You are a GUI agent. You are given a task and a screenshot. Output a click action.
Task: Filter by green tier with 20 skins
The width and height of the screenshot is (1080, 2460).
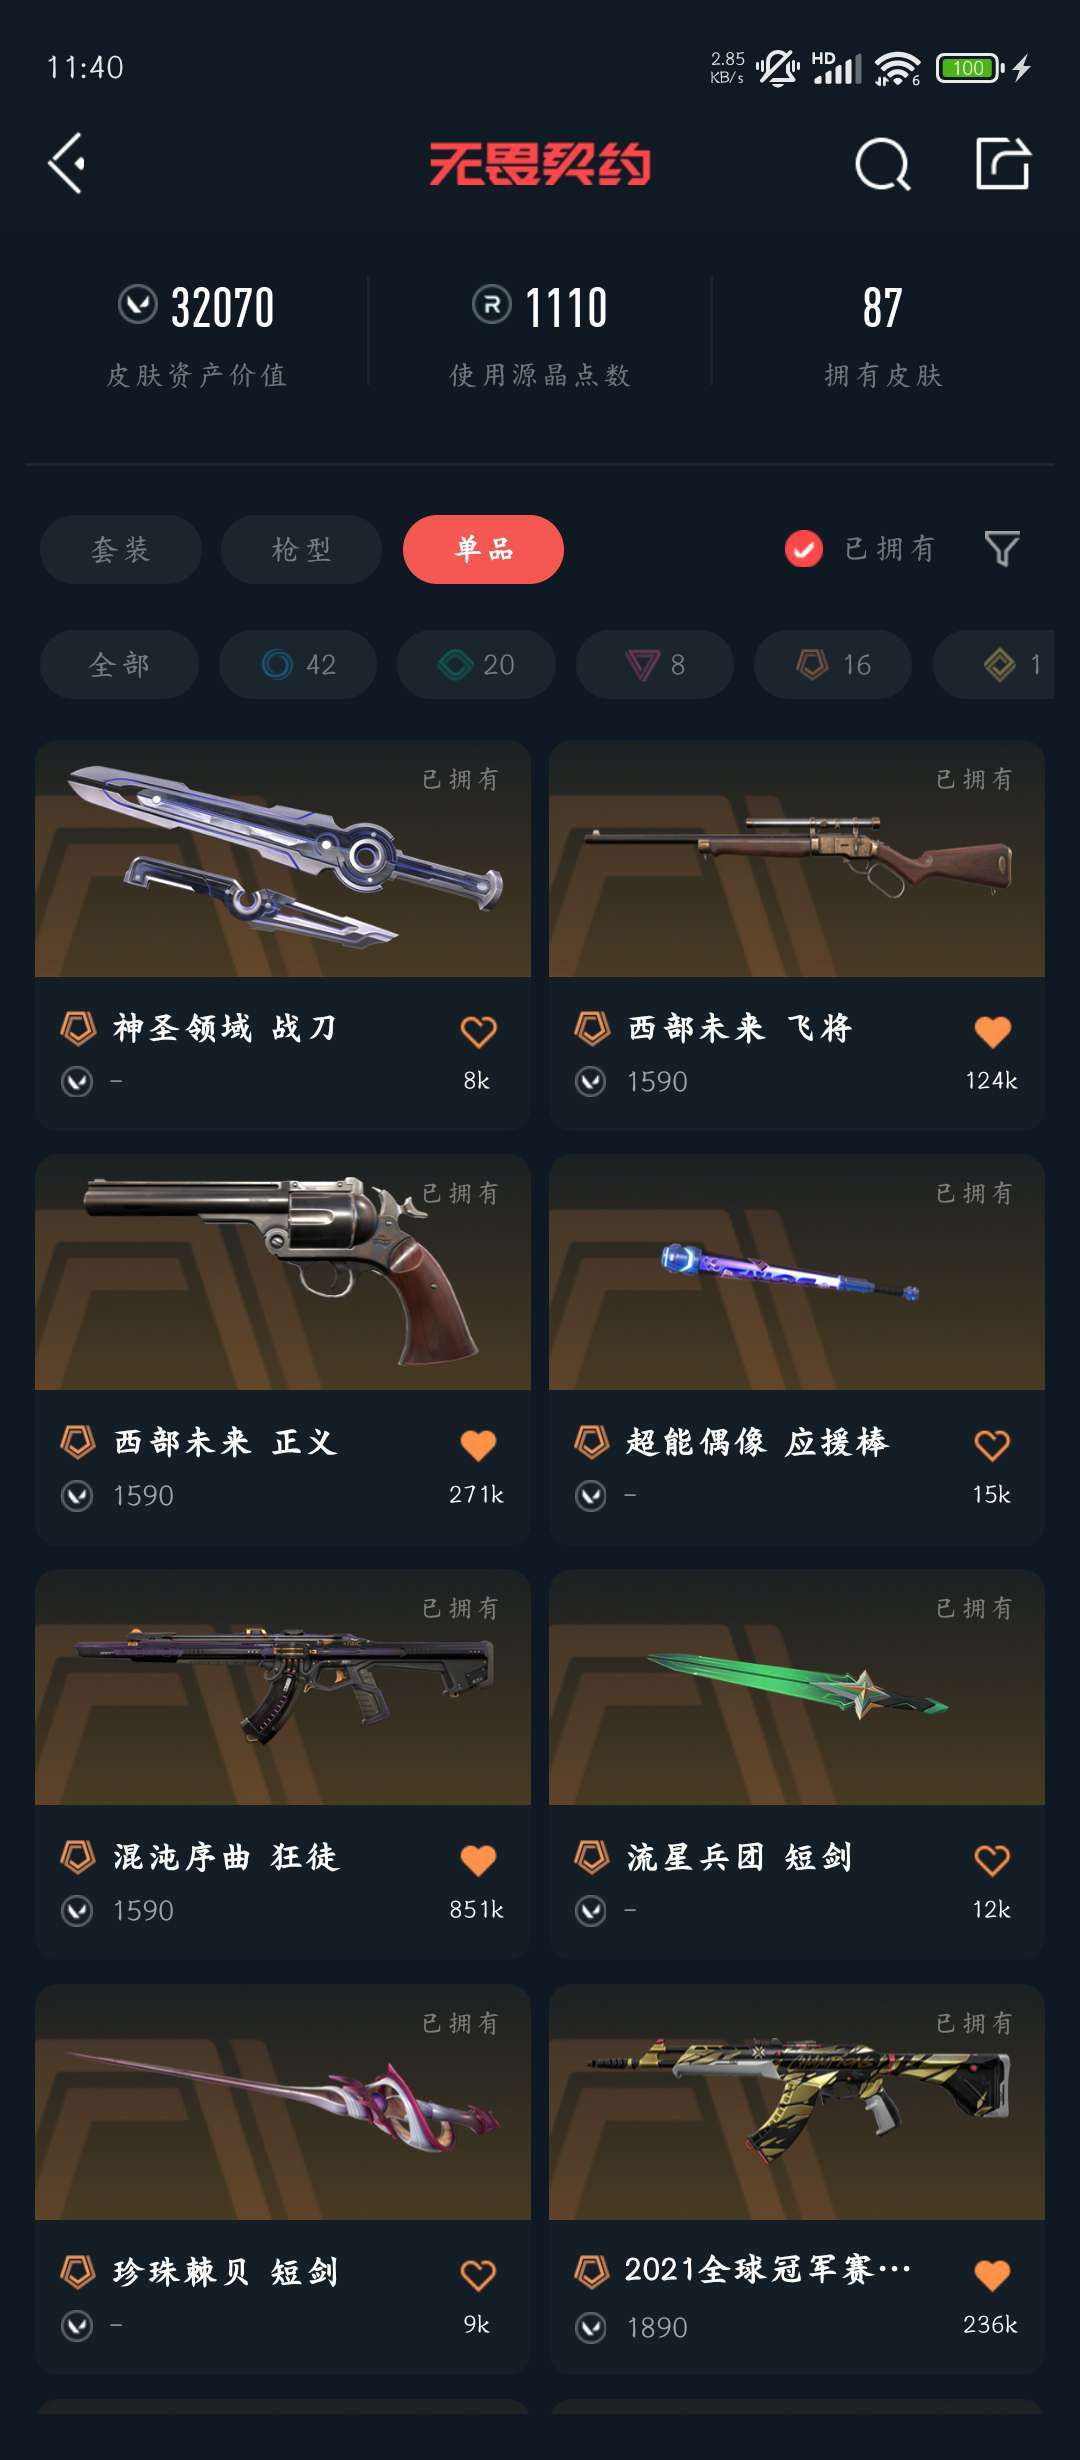pyautogui.click(x=476, y=664)
